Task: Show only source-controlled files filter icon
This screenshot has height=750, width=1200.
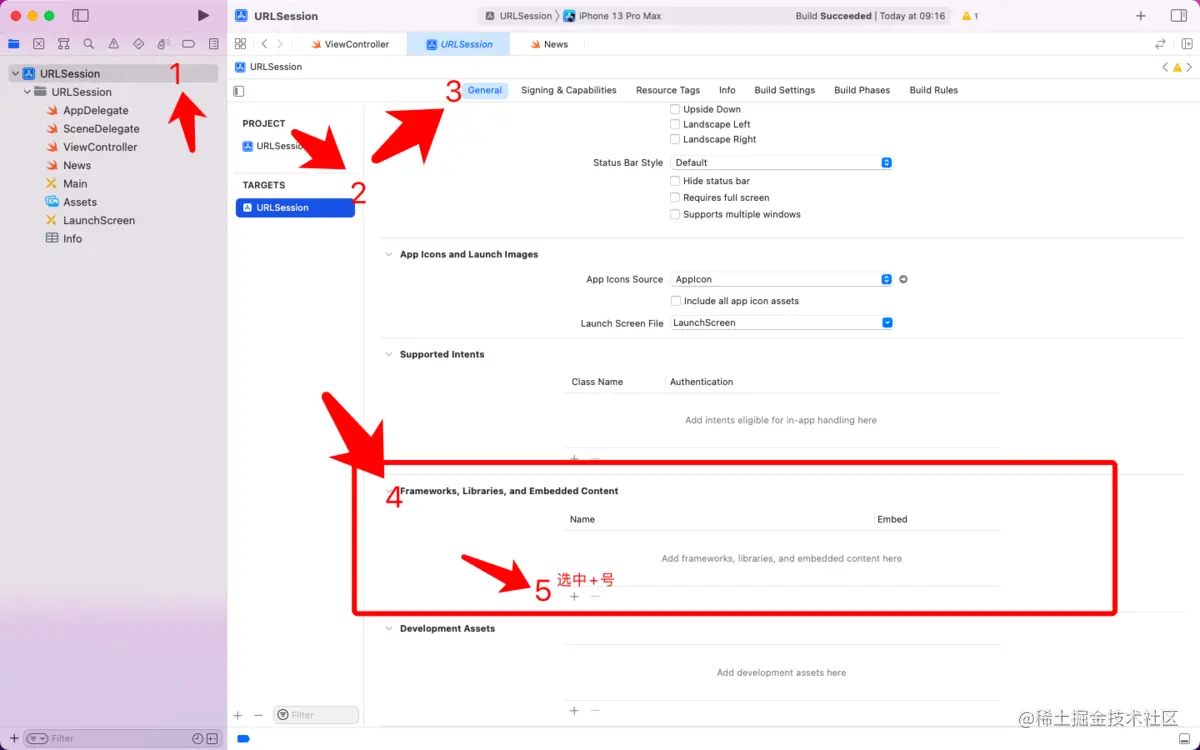Action: [212, 738]
